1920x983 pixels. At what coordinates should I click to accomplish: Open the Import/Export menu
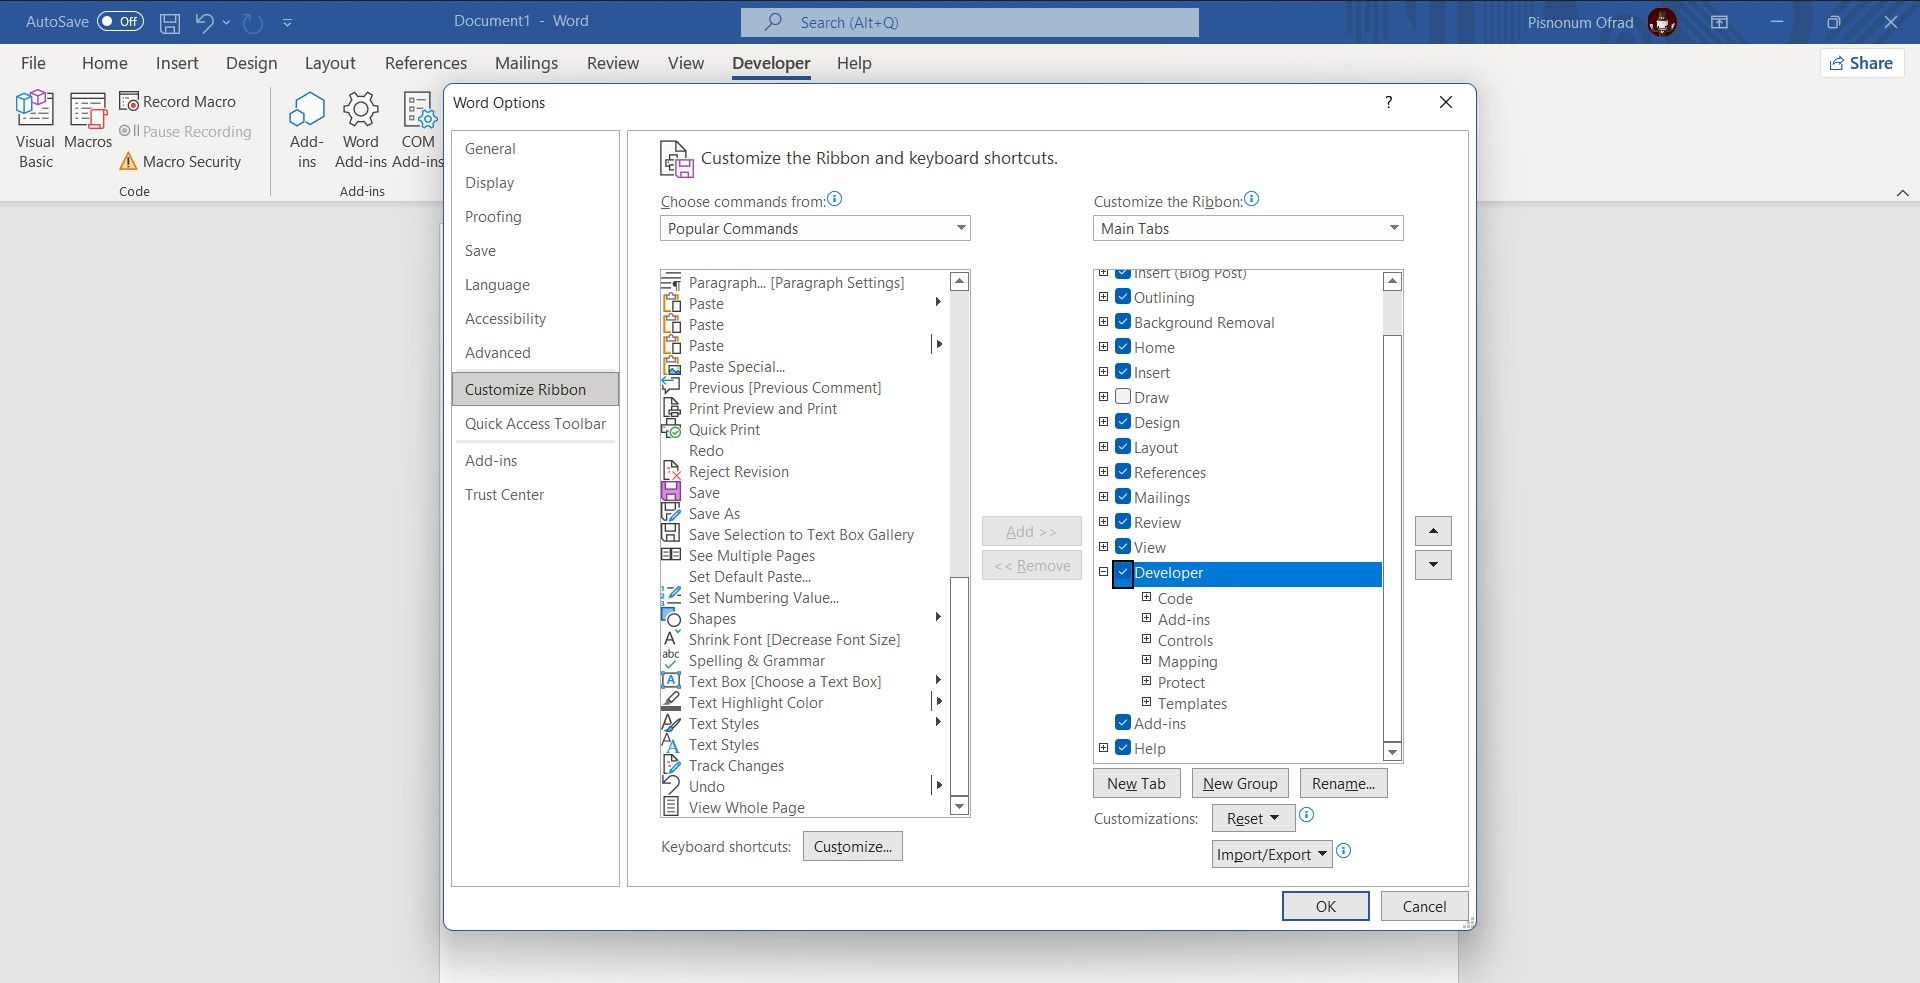[x=1270, y=853]
